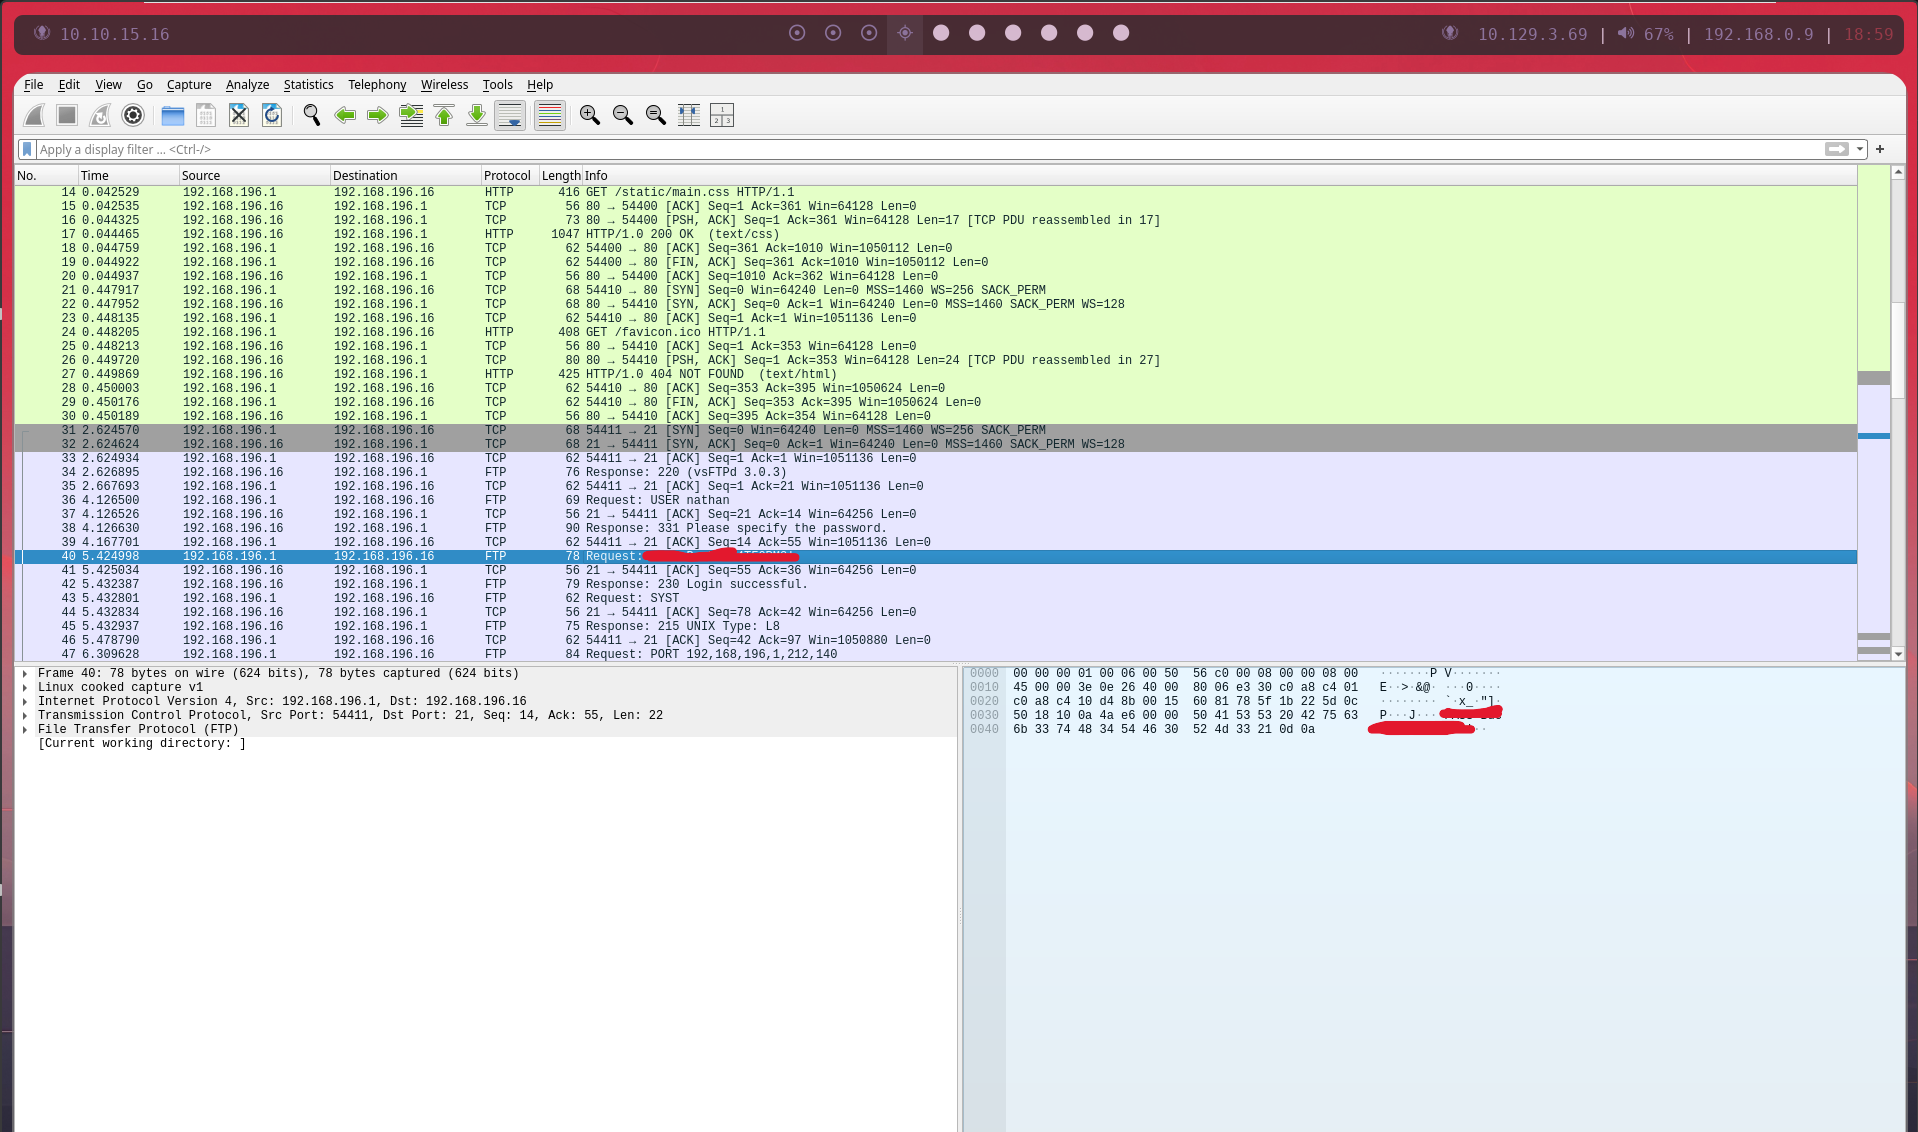The image size is (1918, 1132).
Task: Reload the capture file
Action: click(x=272, y=116)
